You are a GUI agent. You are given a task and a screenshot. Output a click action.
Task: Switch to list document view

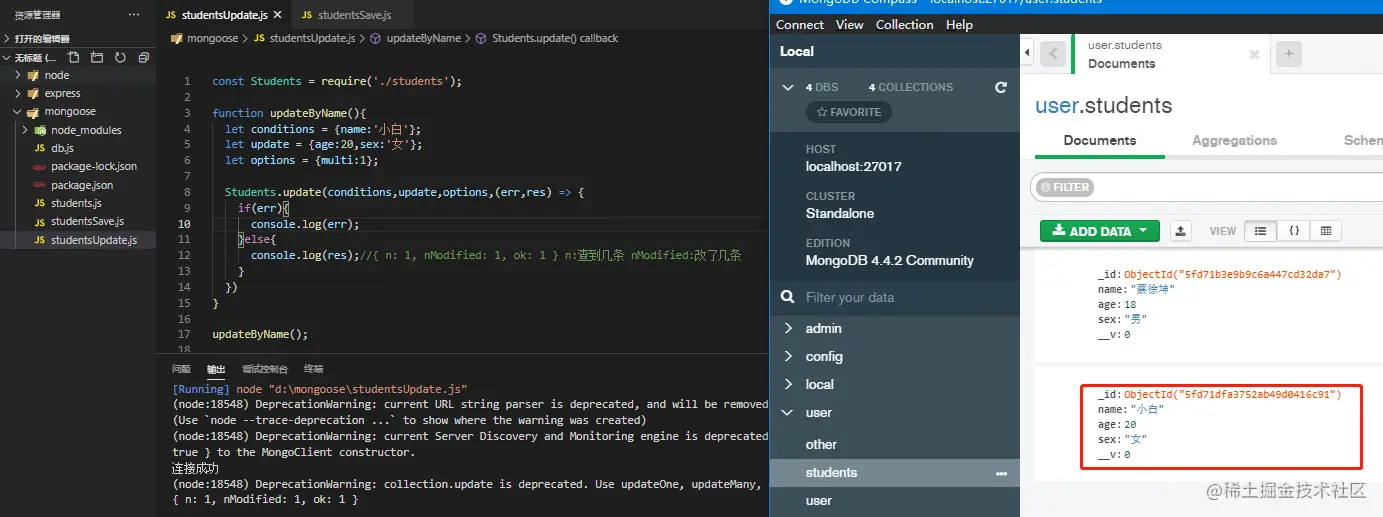pyautogui.click(x=1260, y=231)
